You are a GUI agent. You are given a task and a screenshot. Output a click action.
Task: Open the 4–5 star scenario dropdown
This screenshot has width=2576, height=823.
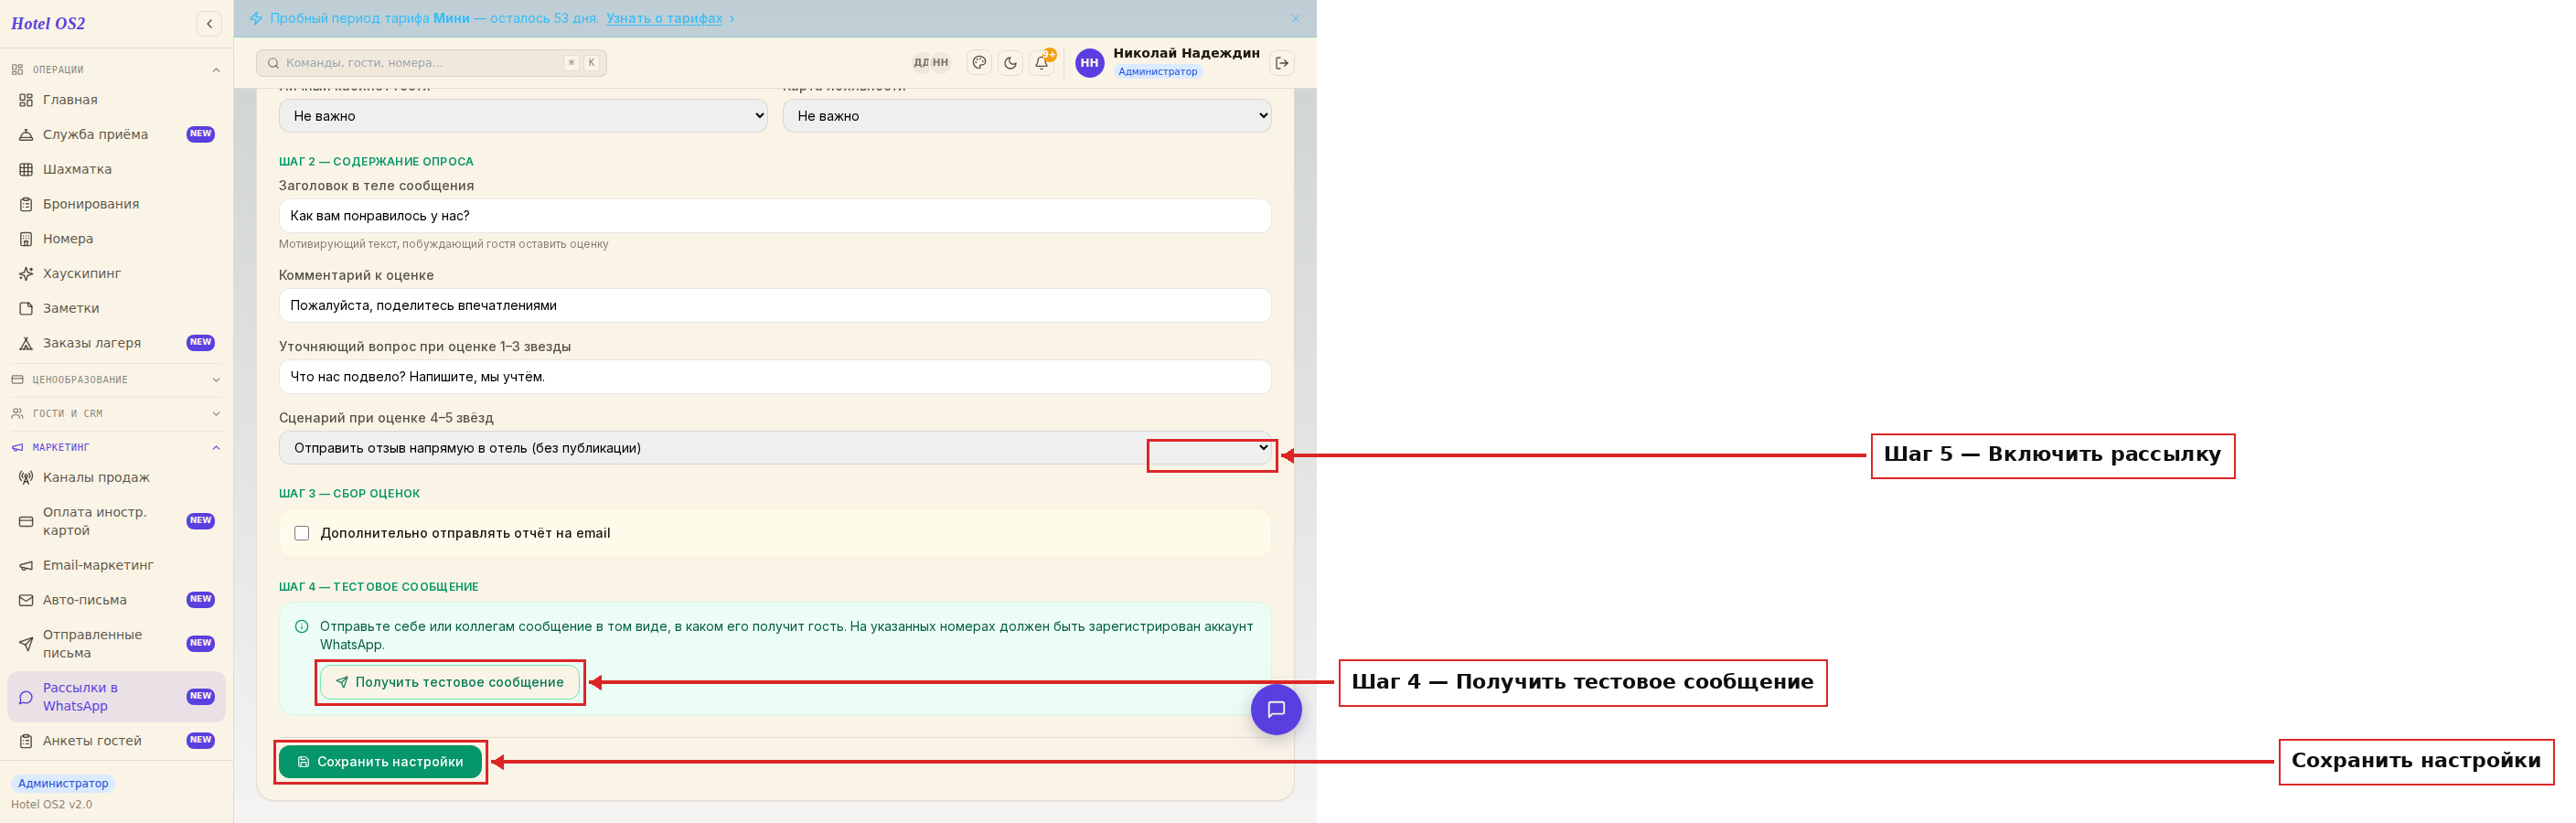(775, 448)
